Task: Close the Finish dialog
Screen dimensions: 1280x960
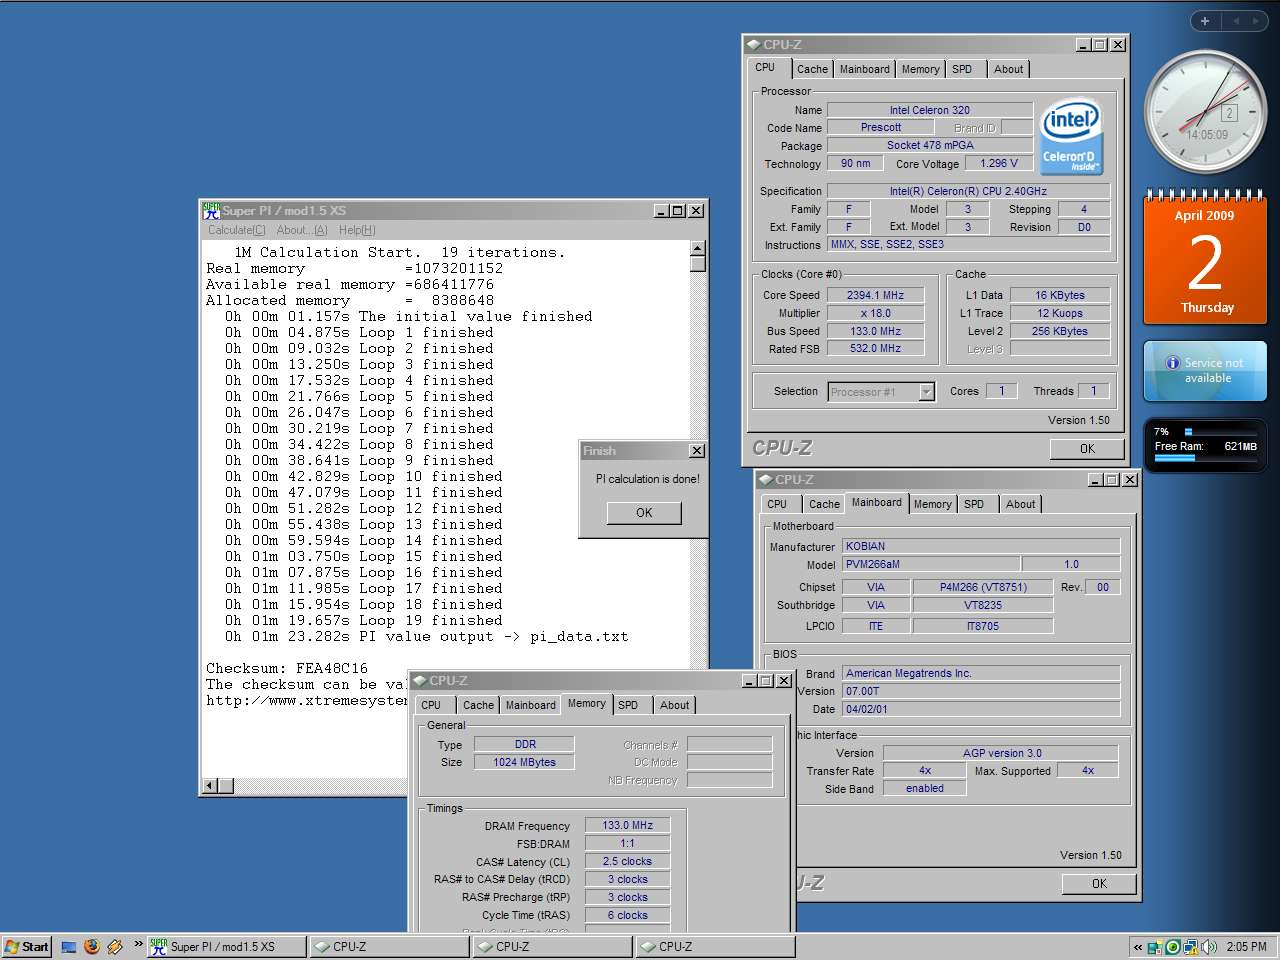Action: click(x=697, y=451)
